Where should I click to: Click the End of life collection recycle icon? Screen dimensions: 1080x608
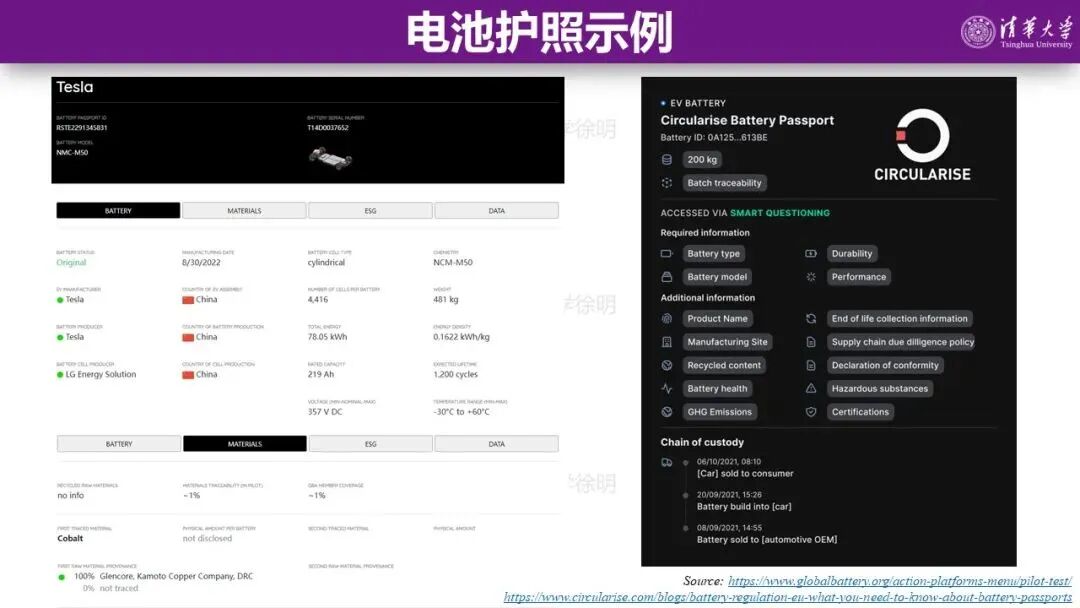[x=810, y=318]
